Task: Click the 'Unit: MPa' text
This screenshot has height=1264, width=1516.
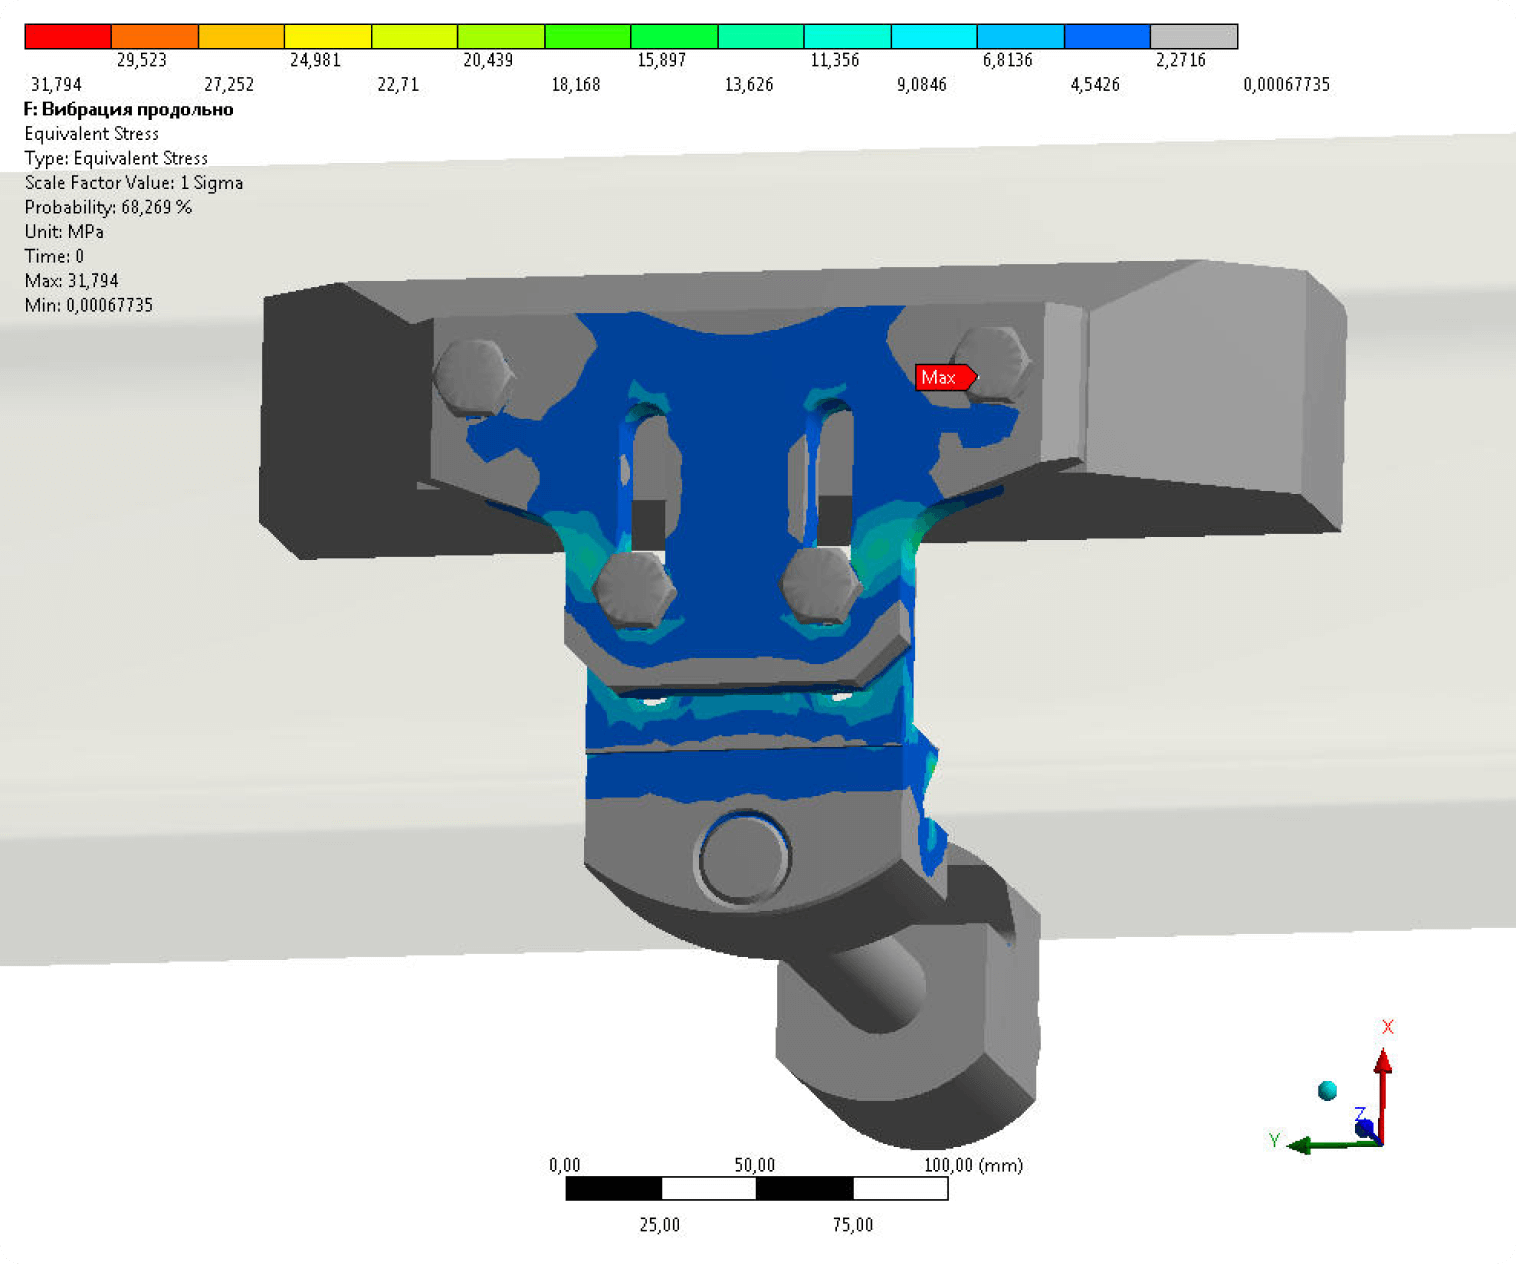Action: (64, 232)
